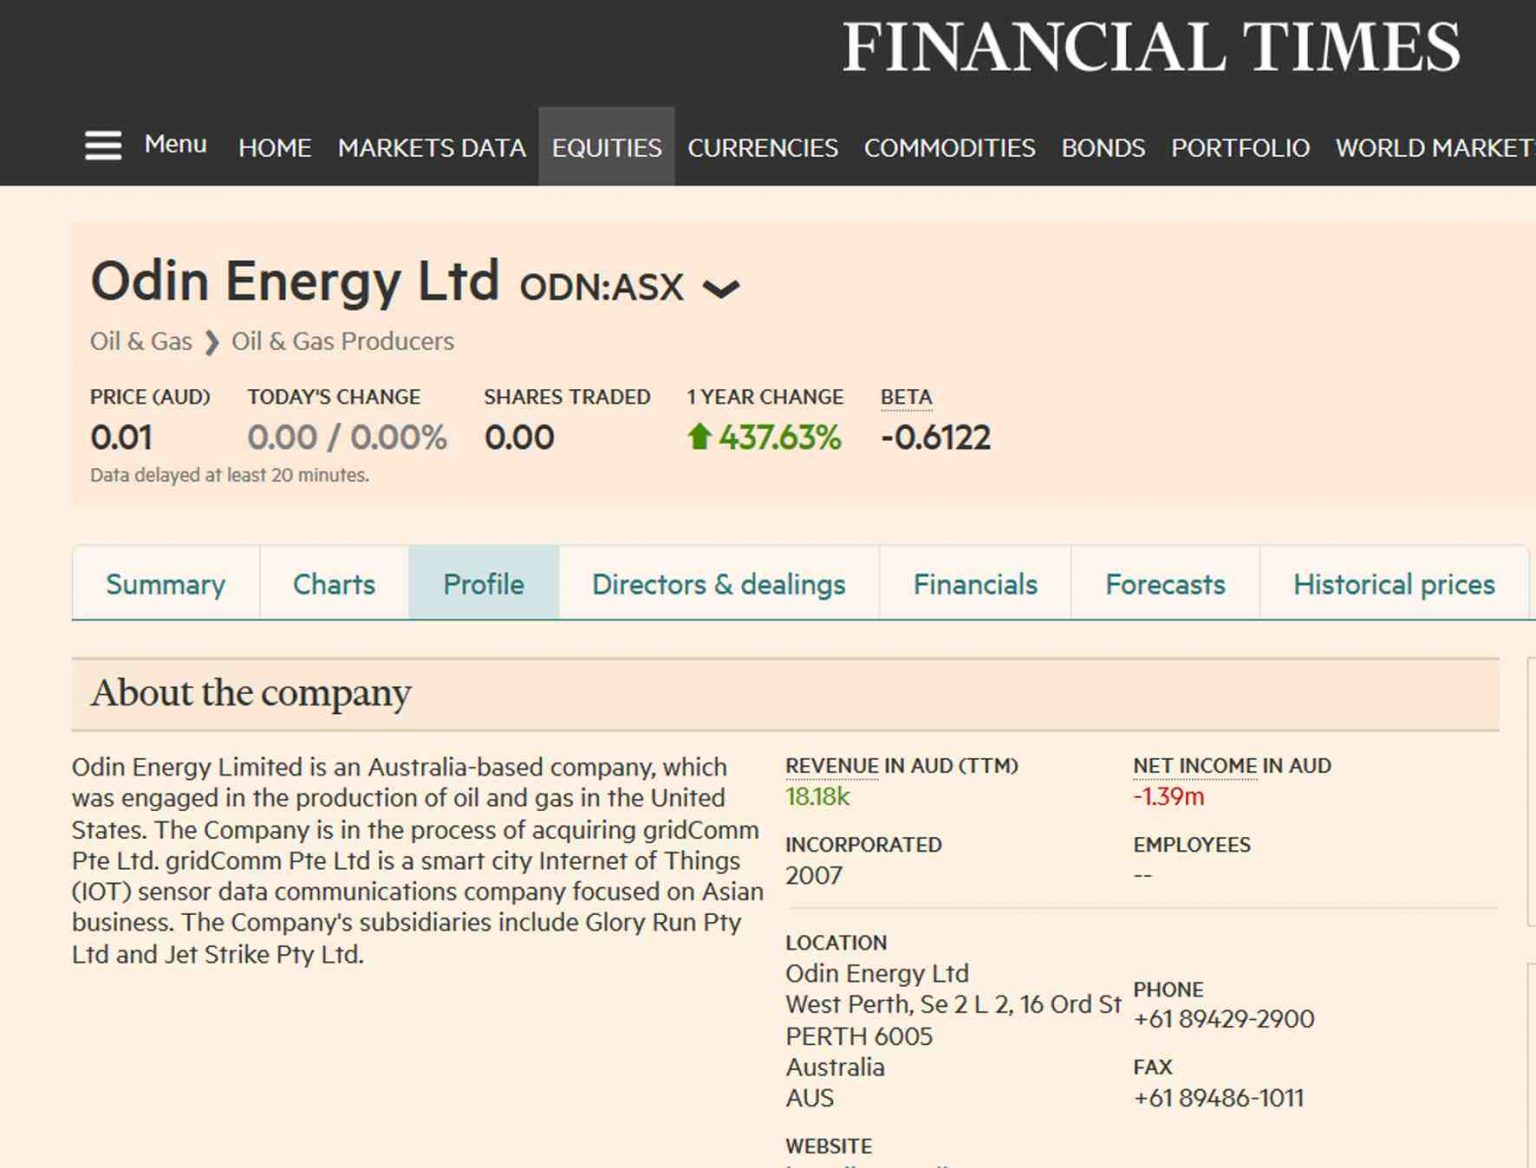This screenshot has width=1536, height=1168.
Task: Click the hamburger Menu icon
Action: click(x=103, y=146)
